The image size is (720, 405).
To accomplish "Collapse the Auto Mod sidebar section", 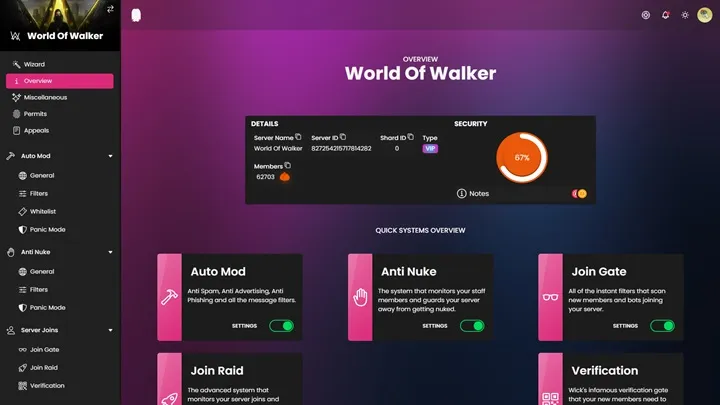I will pos(109,156).
